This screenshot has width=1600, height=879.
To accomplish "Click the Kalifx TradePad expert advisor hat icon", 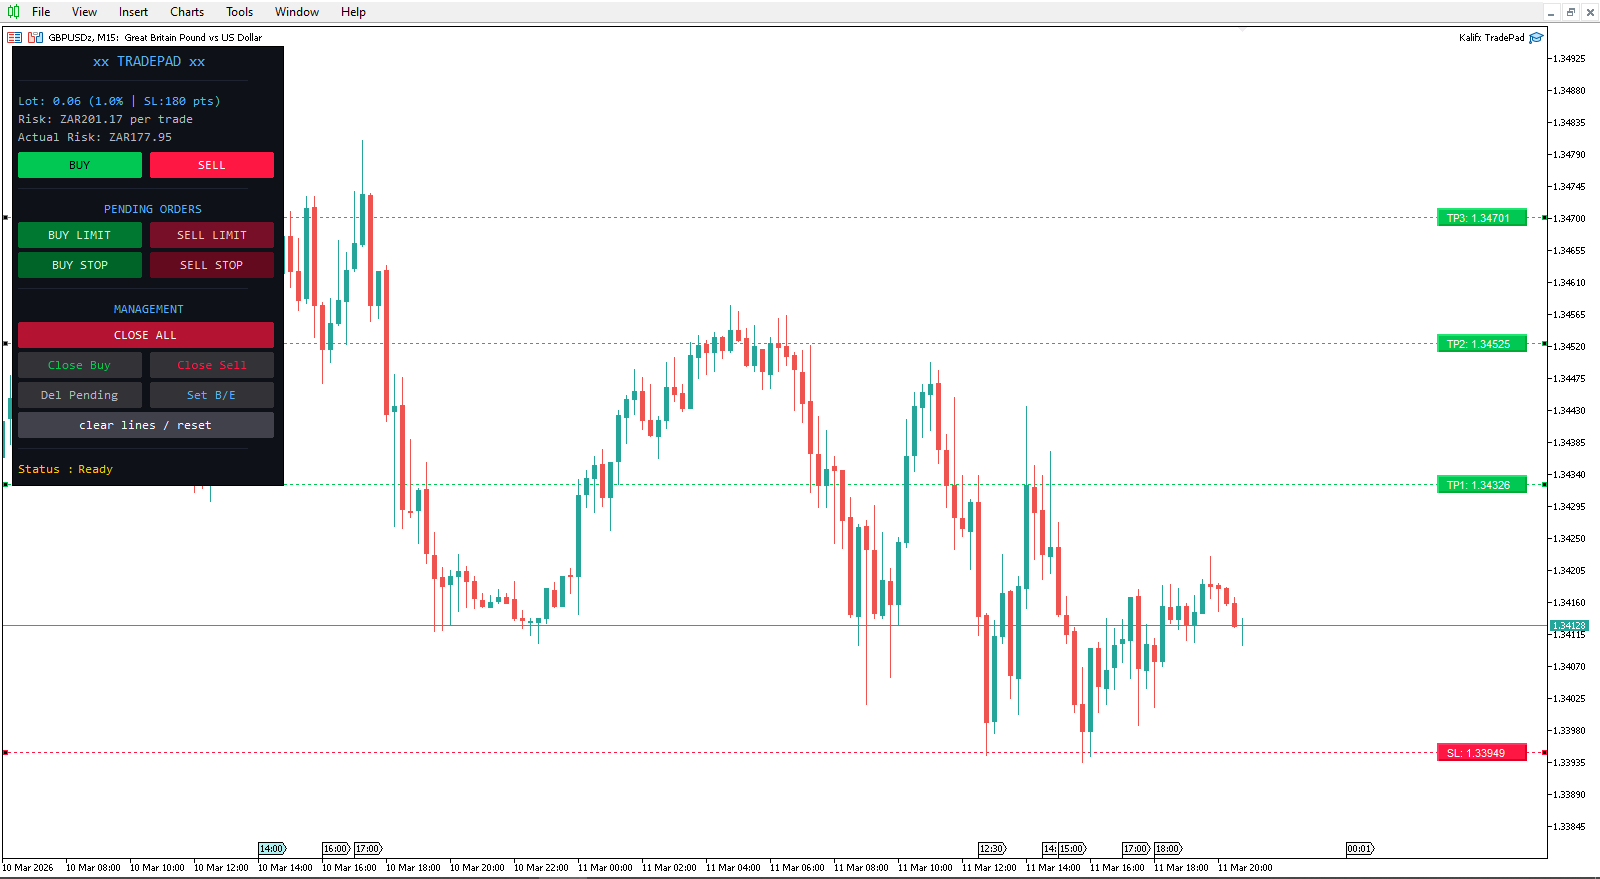I will pos(1536,38).
